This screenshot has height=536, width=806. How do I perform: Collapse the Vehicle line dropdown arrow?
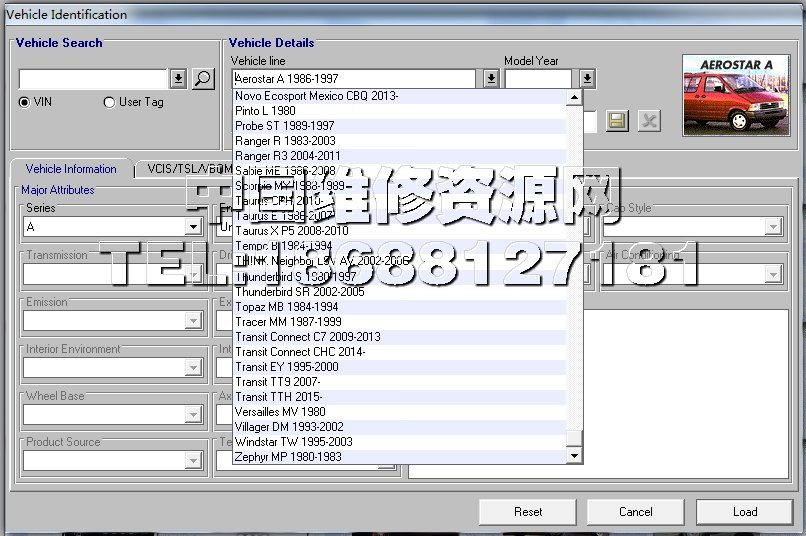[x=491, y=78]
